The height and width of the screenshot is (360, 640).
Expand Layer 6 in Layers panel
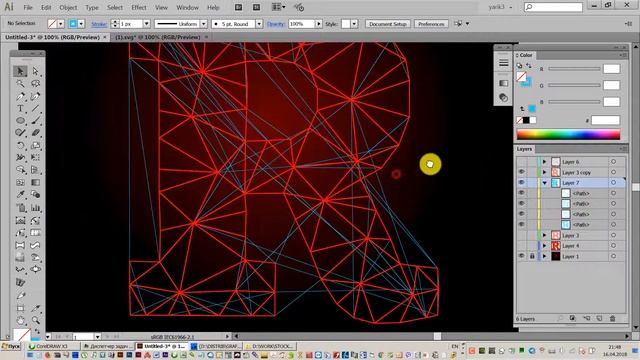point(544,162)
